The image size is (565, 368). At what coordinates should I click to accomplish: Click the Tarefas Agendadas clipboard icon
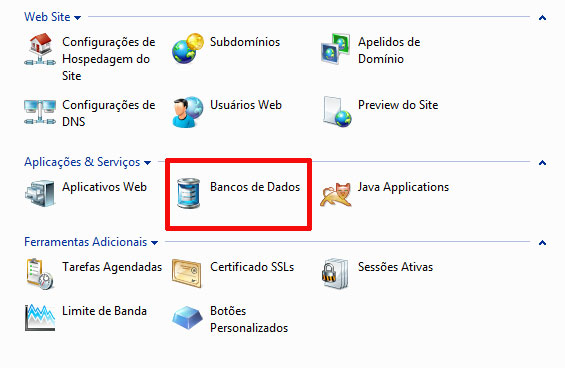click(x=40, y=274)
